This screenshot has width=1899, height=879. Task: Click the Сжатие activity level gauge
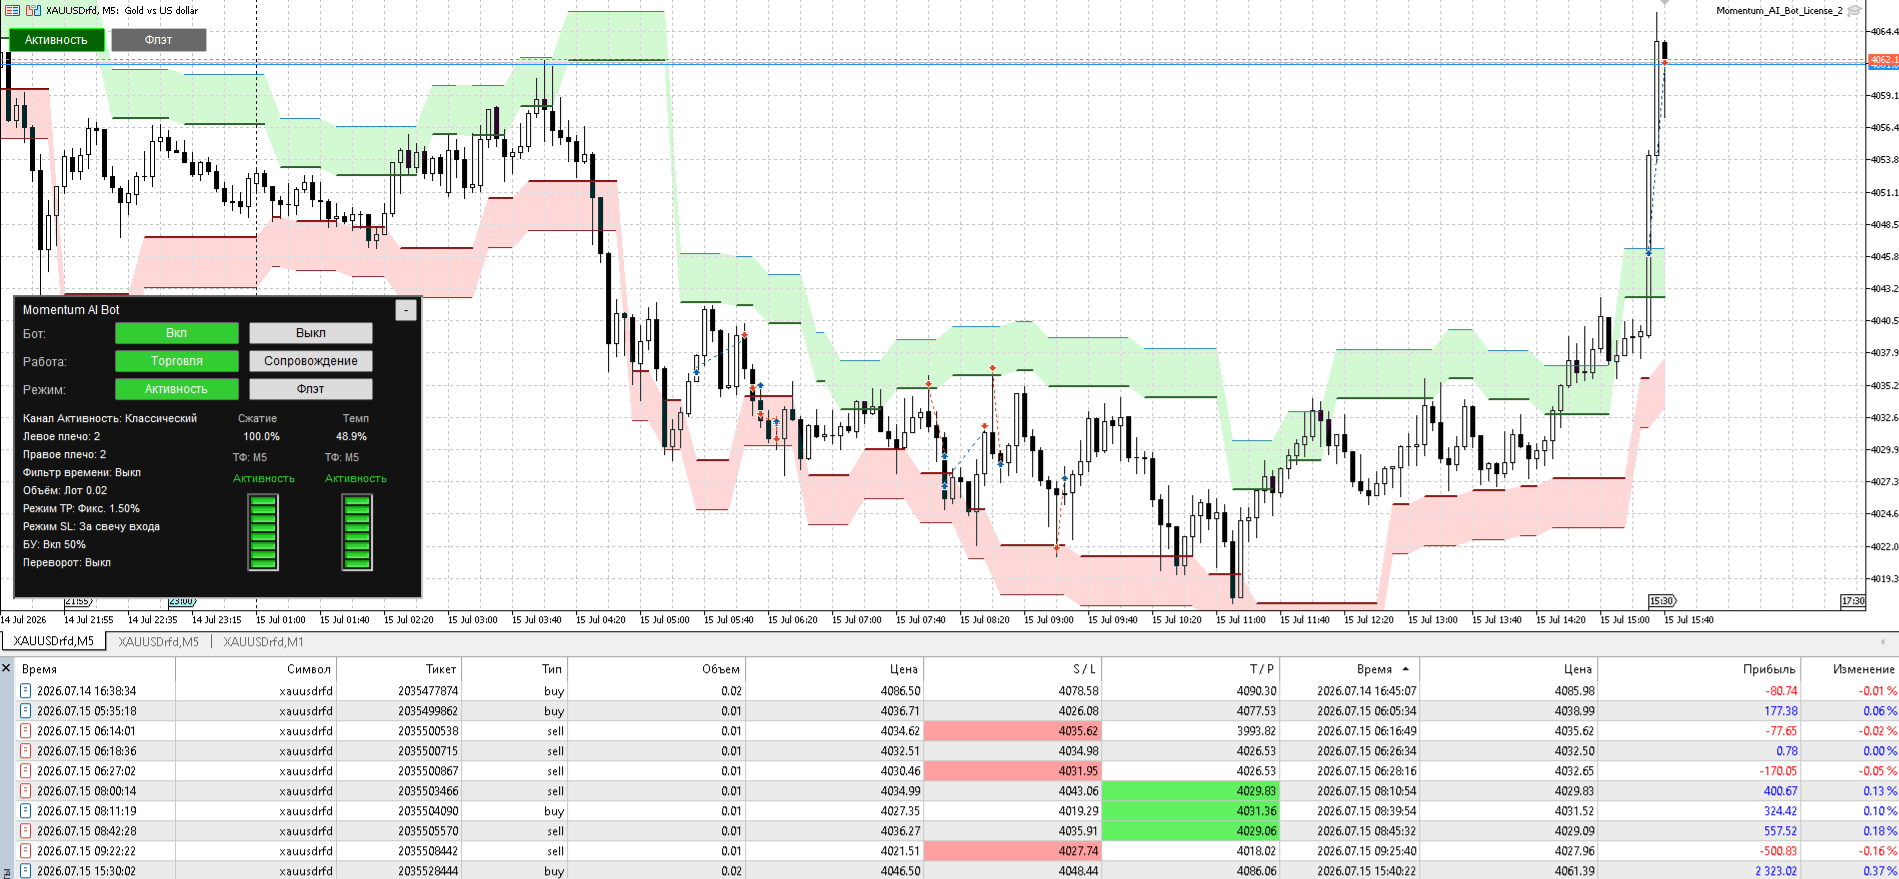coord(263,533)
